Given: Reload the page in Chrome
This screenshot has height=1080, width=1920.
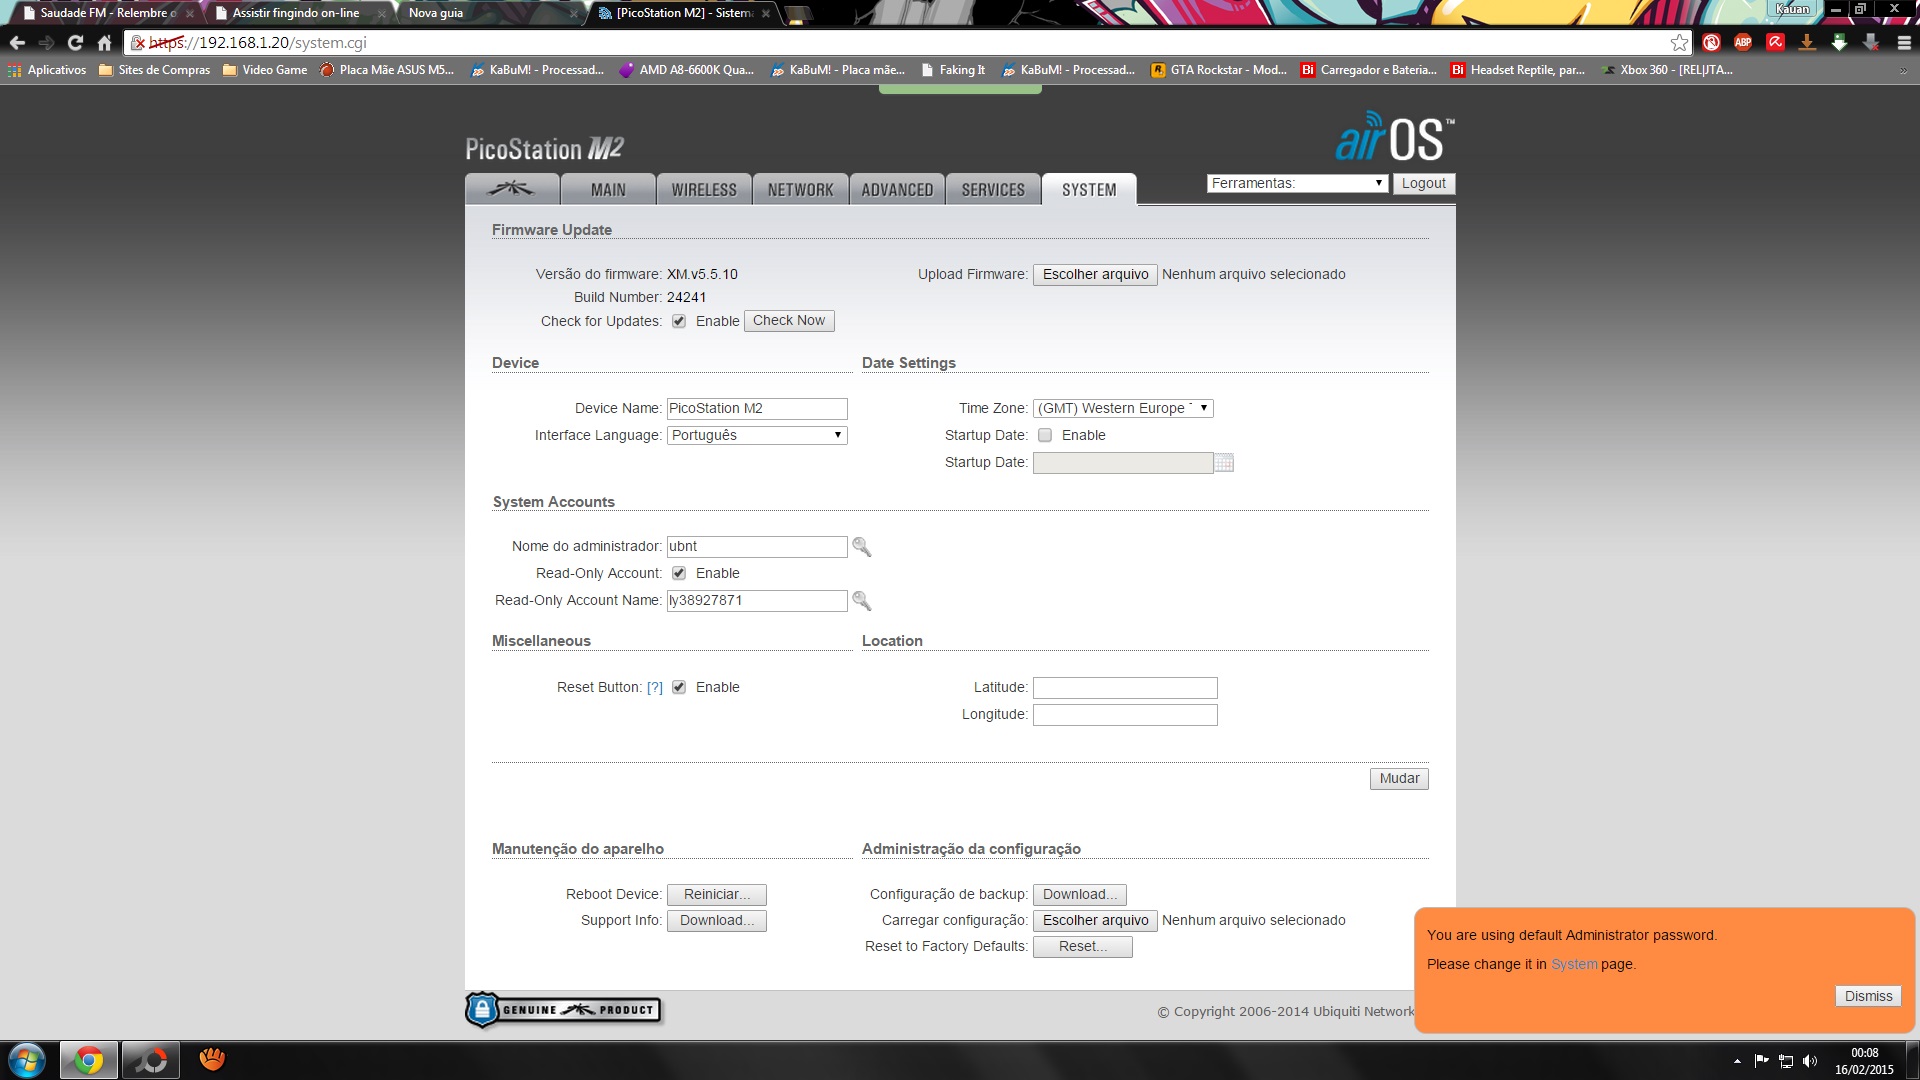Looking at the screenshot, I should point(75,43).
